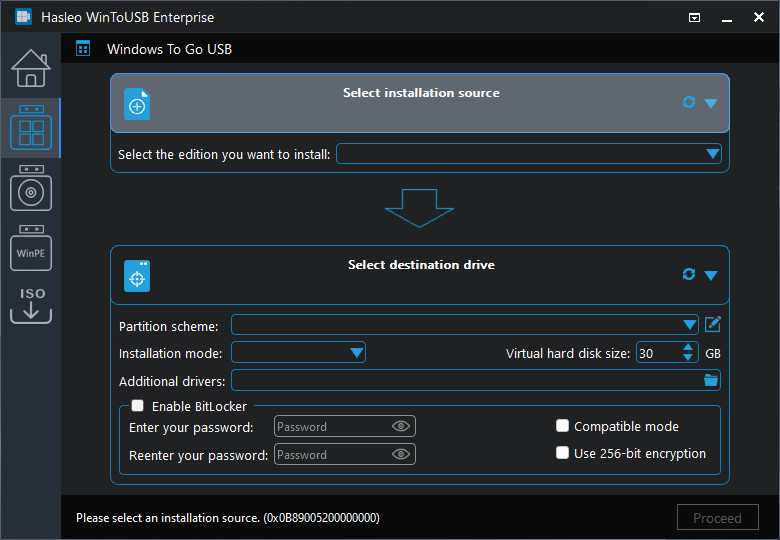Viewport: 780px width, 540px height.
Task: Select the Windows To Go USB sidebar icon
Action: [x=31, y=128]
